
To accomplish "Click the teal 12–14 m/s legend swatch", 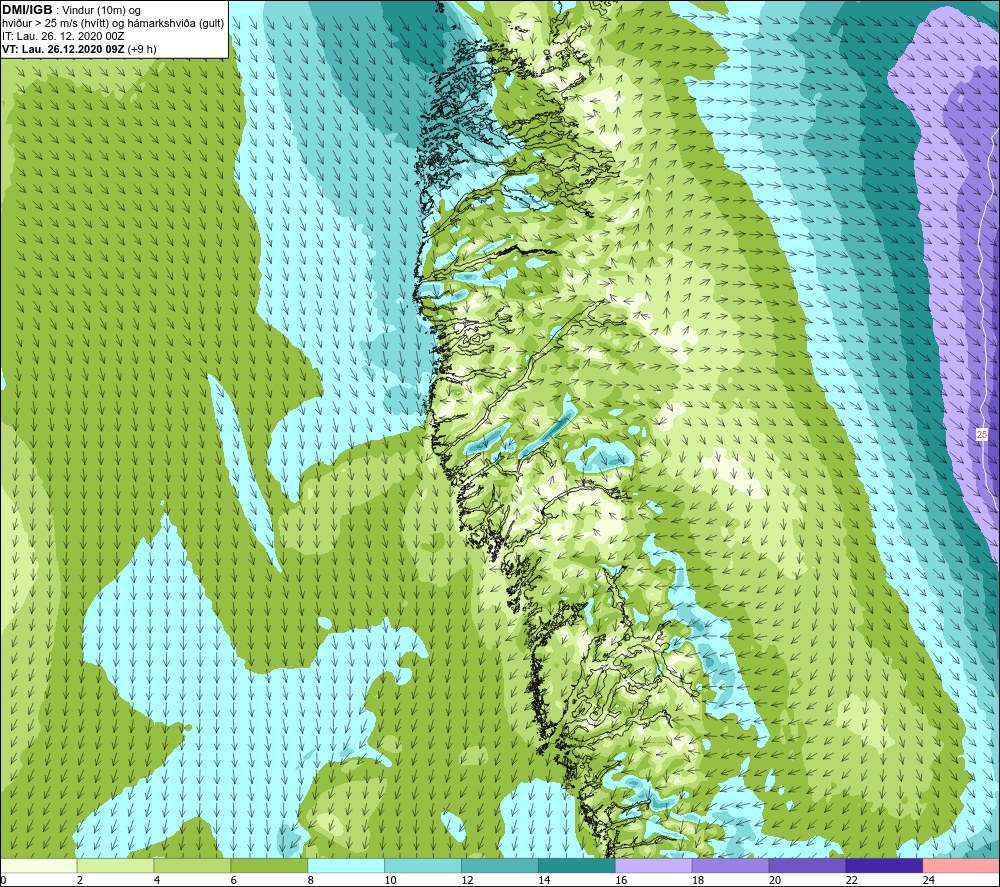I will [x=499, y=866].
